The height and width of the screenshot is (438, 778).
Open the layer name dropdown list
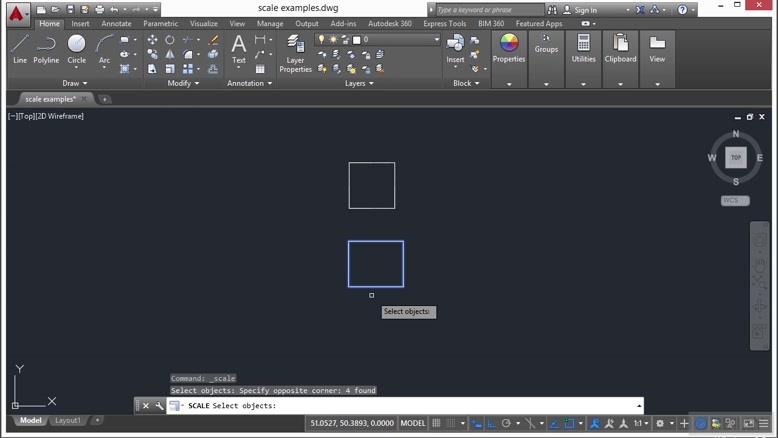(x=437, y=39)
